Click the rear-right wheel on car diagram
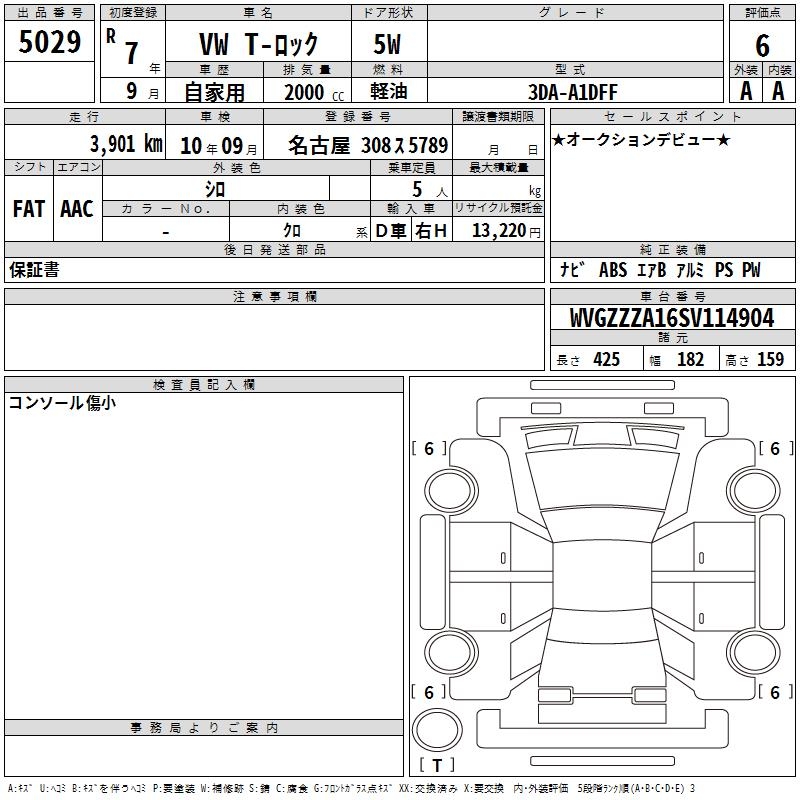 tap(754, 653)
